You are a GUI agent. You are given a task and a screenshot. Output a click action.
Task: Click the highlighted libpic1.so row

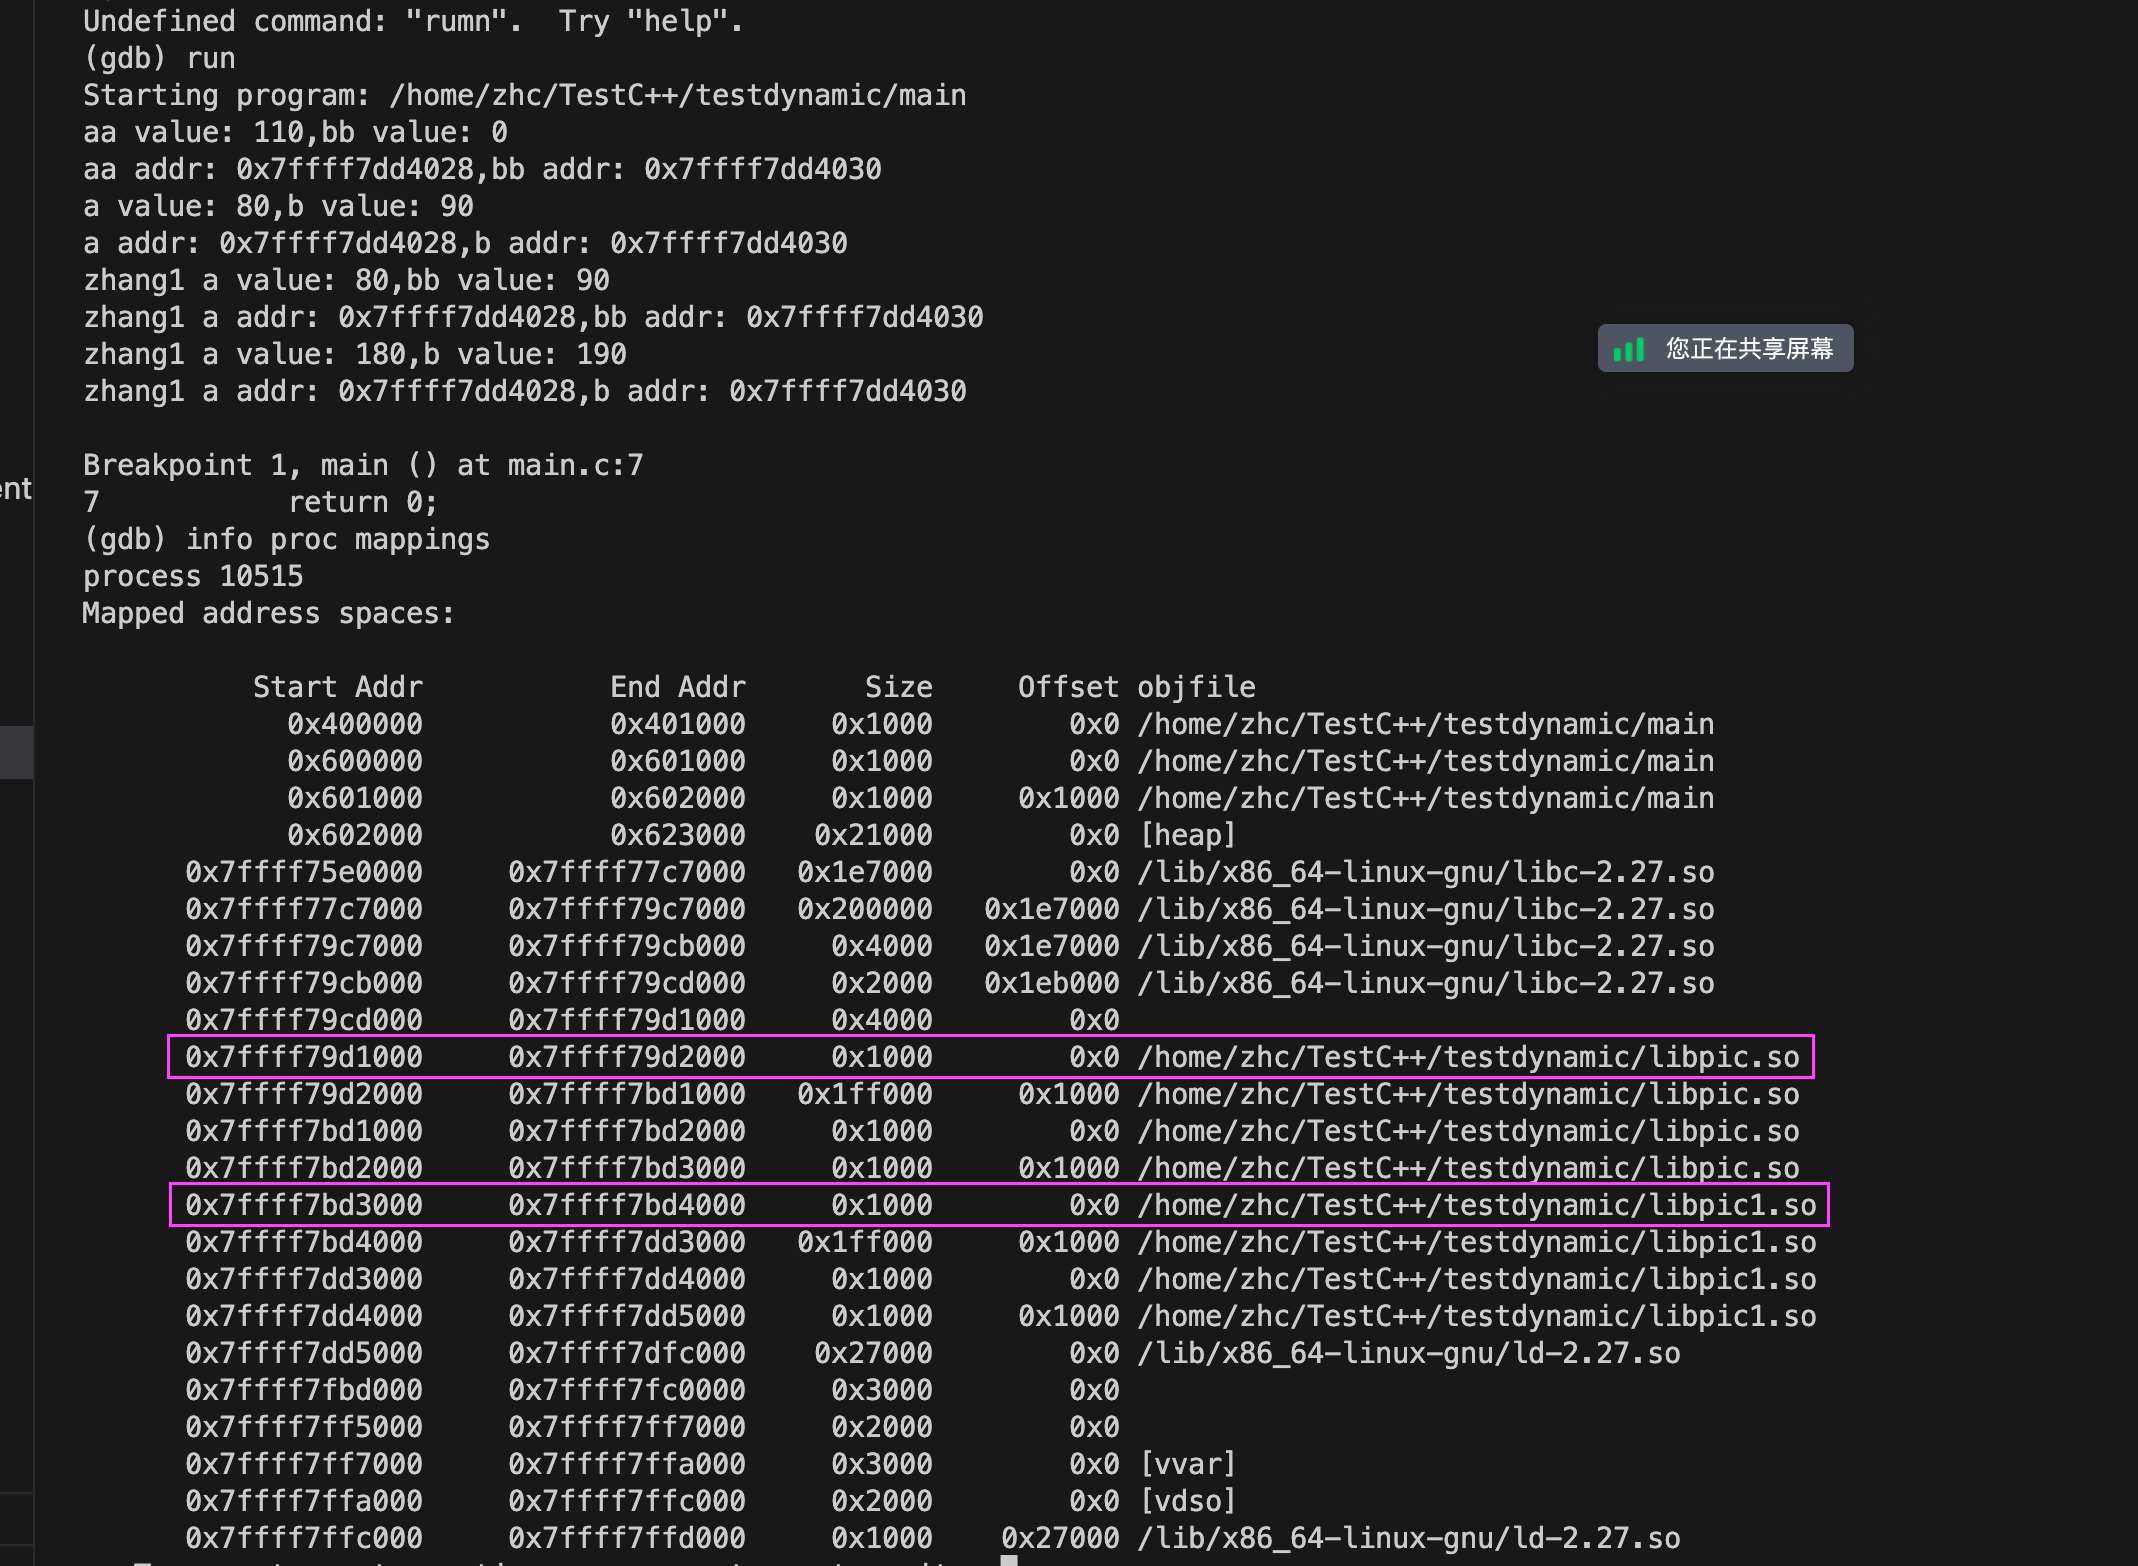[998, 1205]
